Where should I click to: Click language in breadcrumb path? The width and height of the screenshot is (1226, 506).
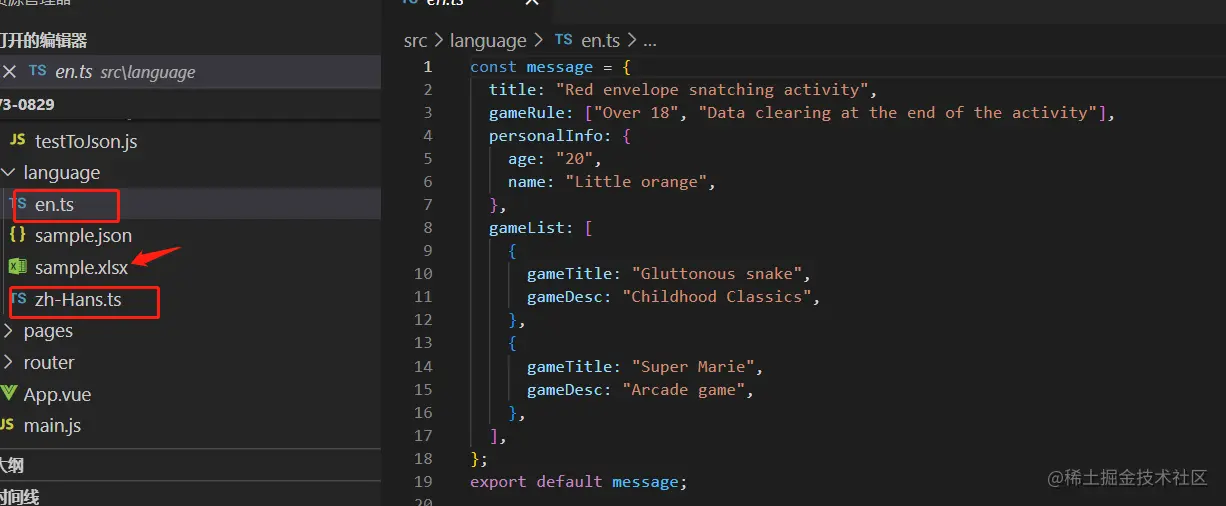488,41
